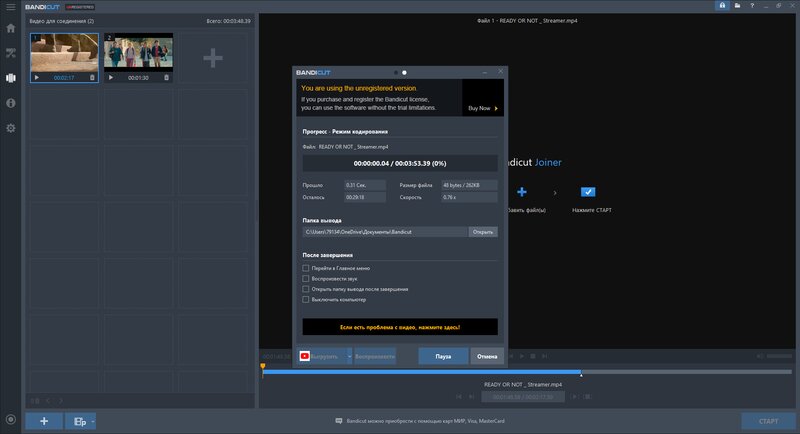Click the Скорость speed value 0.76x
The height and width of the screenshot is (434, 800).
469,197
